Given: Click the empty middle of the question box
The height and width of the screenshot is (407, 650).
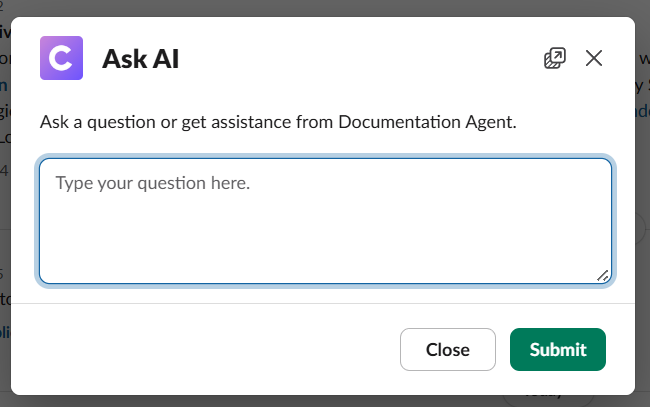Looking at the screenshot, I should (x=325, y=235).
